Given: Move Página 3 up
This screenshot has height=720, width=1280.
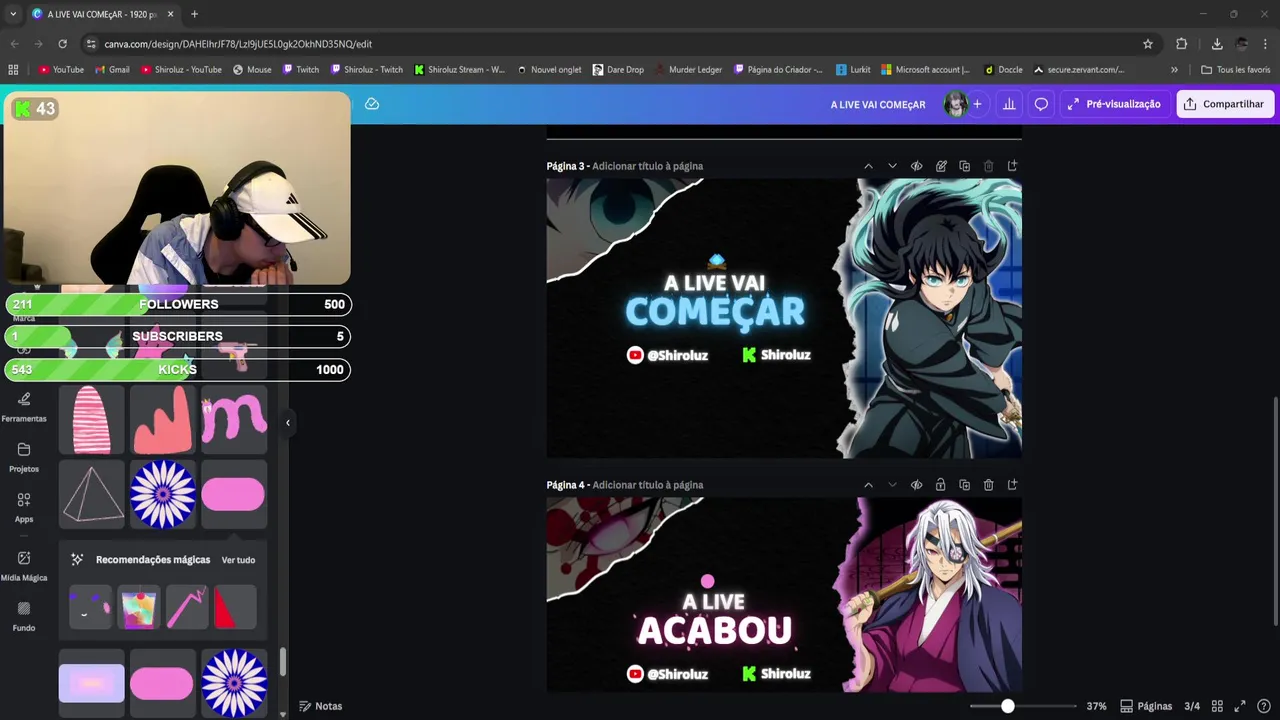Looking at the screenshot, I should 868,166.
